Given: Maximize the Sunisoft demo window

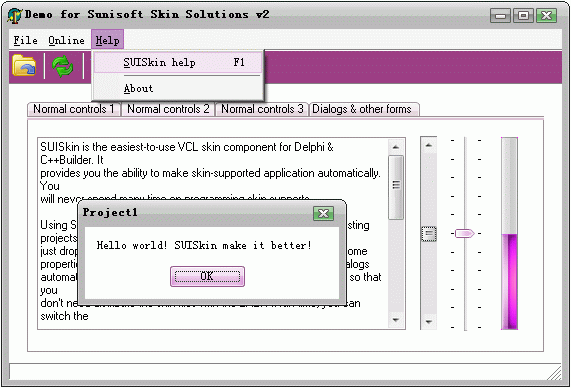Looking at the screenshot, I should click(524, 16).
